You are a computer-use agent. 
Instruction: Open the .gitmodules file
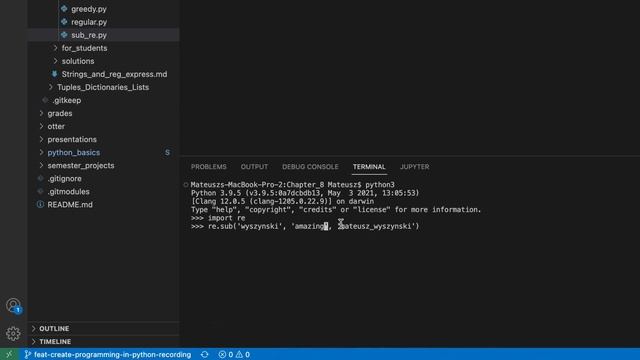tap(68, 191)
